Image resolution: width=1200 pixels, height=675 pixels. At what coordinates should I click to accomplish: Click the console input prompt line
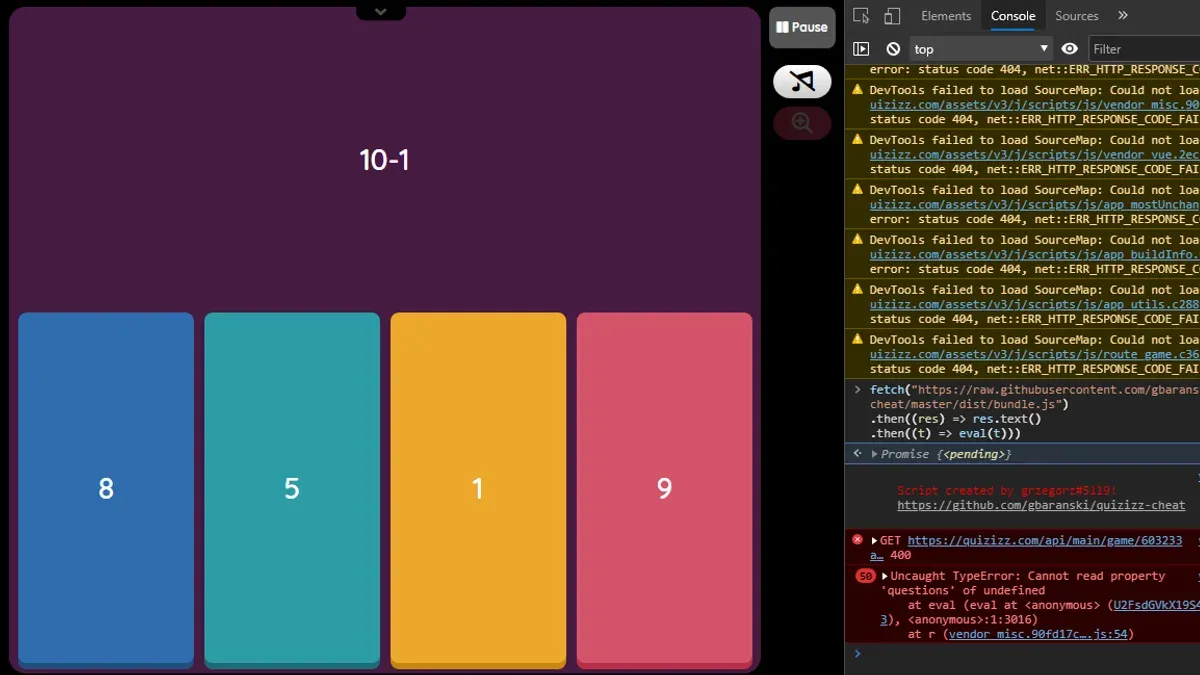click(1022, 654)
